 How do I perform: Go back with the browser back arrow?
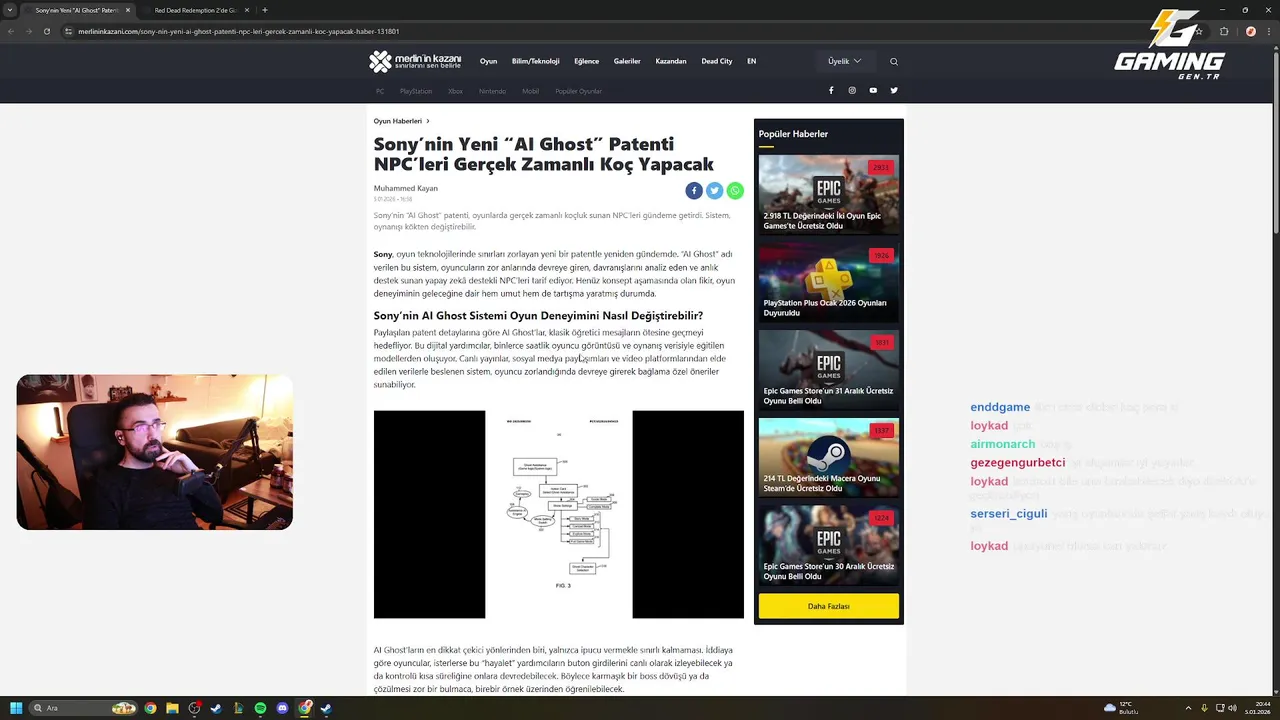coord(11,31)
